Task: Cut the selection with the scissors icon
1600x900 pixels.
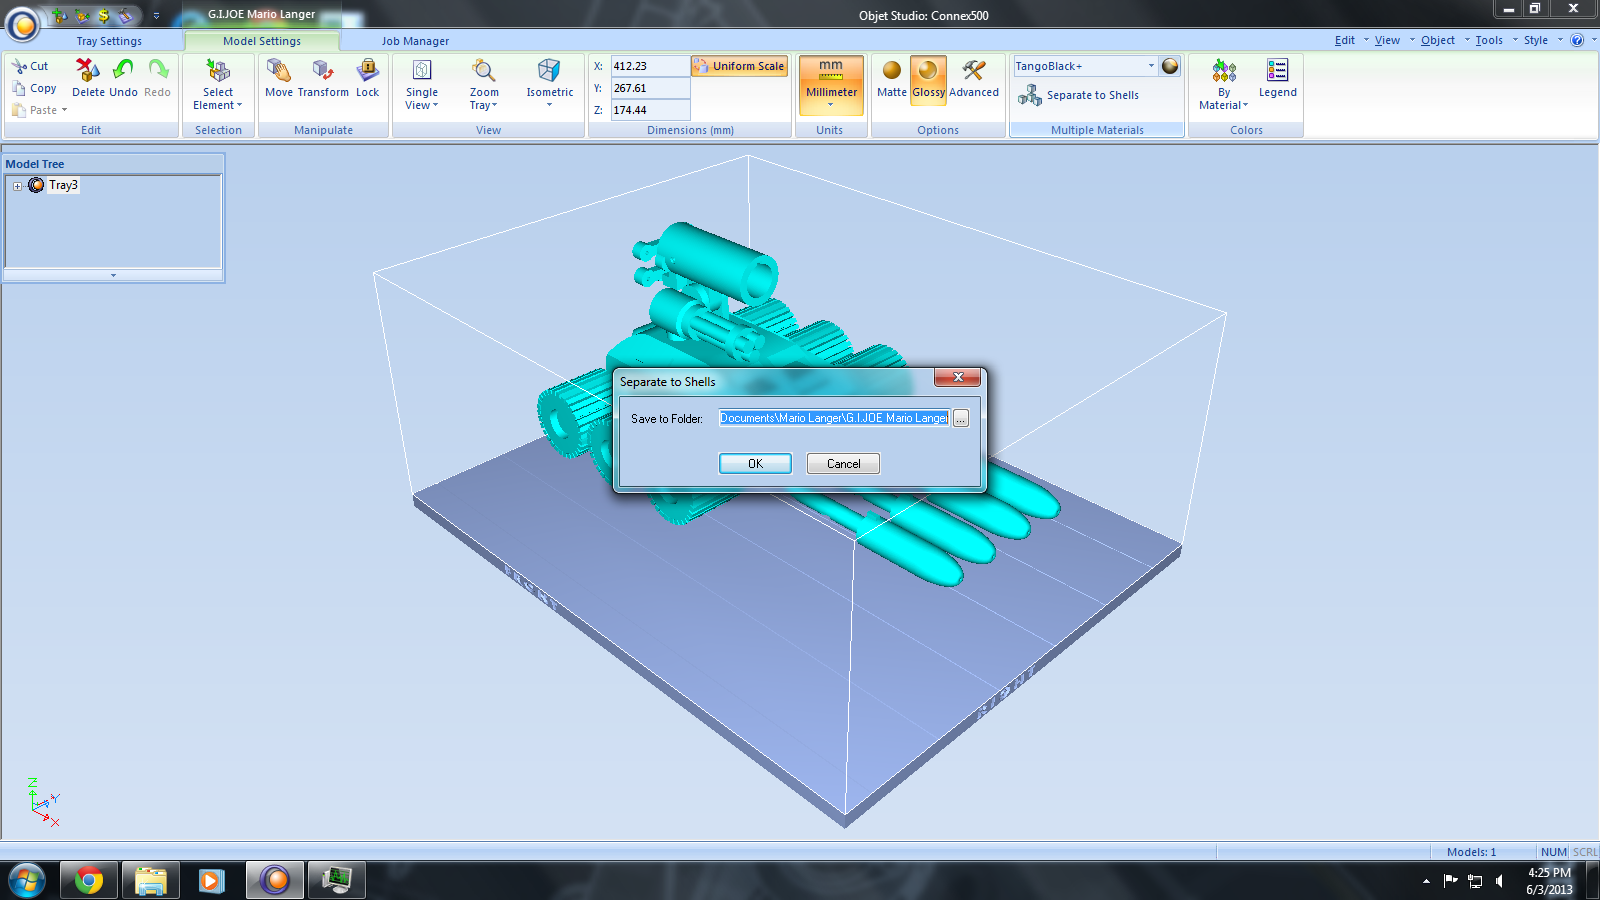Action: point(30,66)
